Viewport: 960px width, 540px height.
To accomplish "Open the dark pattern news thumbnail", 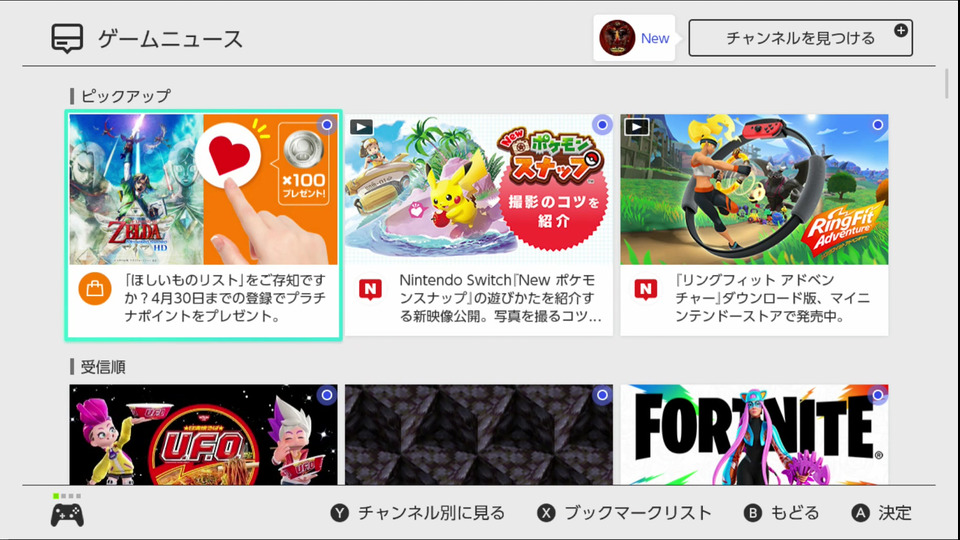I will 479,435.
